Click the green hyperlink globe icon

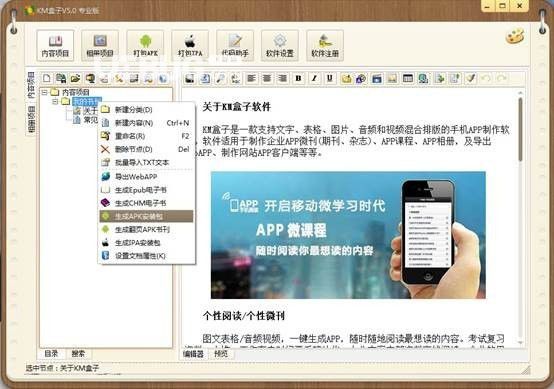pos(423,78)
